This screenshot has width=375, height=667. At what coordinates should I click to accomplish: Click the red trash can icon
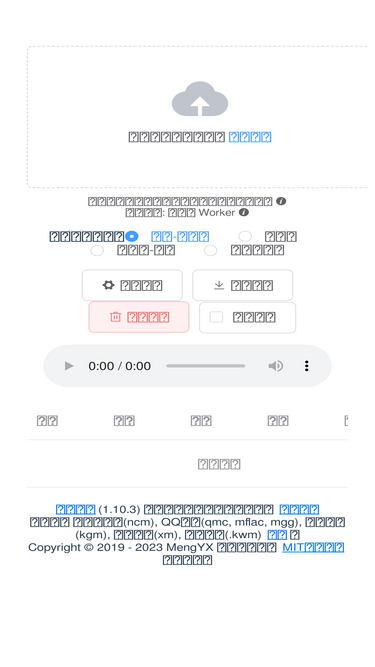[x=115, y=317]
